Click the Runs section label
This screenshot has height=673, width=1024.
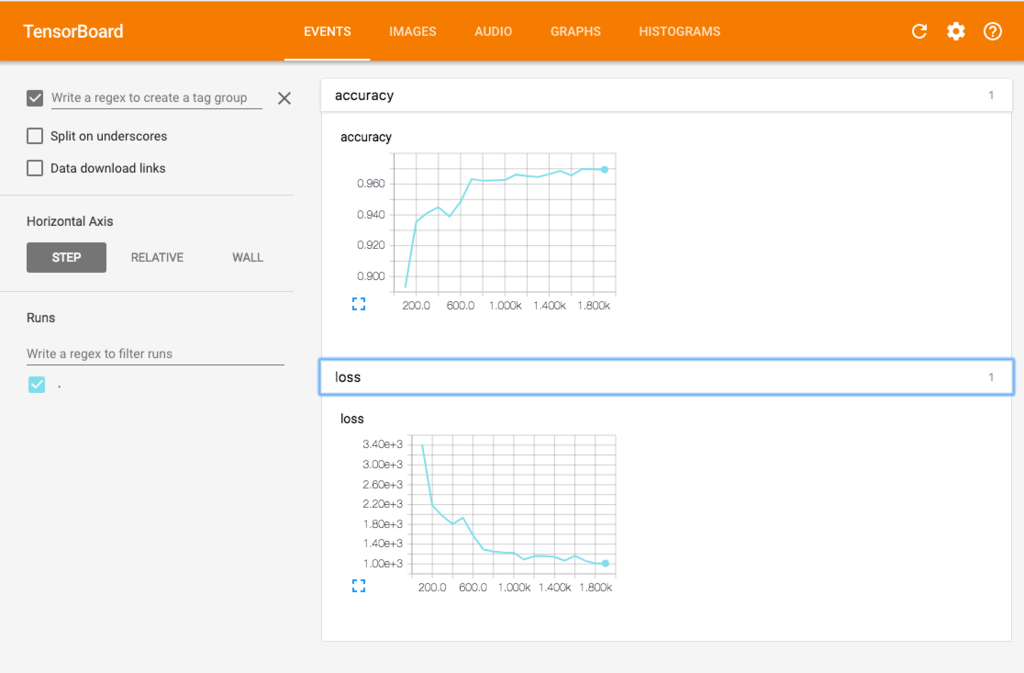coord(40,318)
